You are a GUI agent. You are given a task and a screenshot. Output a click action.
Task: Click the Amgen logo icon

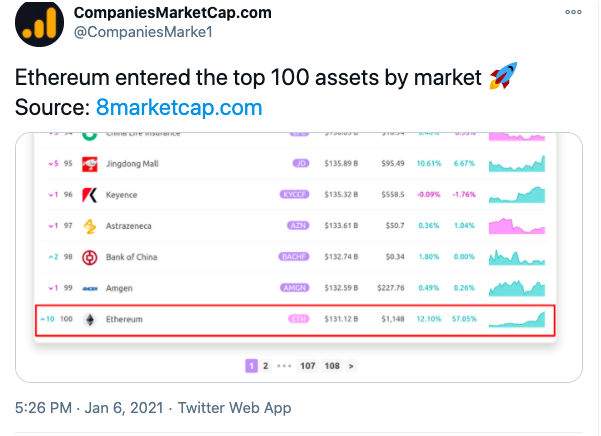[x=89, y=288]
